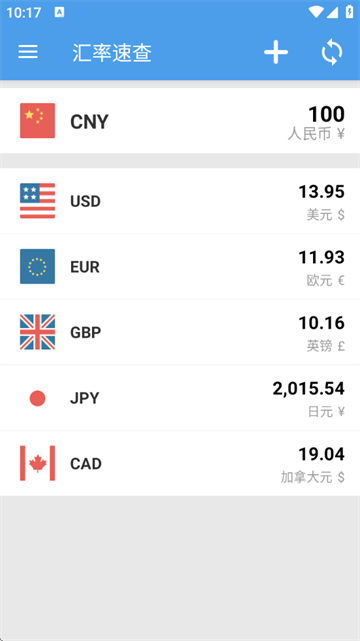Tap the Wi-Fi signal status icon

click(315, 12)
